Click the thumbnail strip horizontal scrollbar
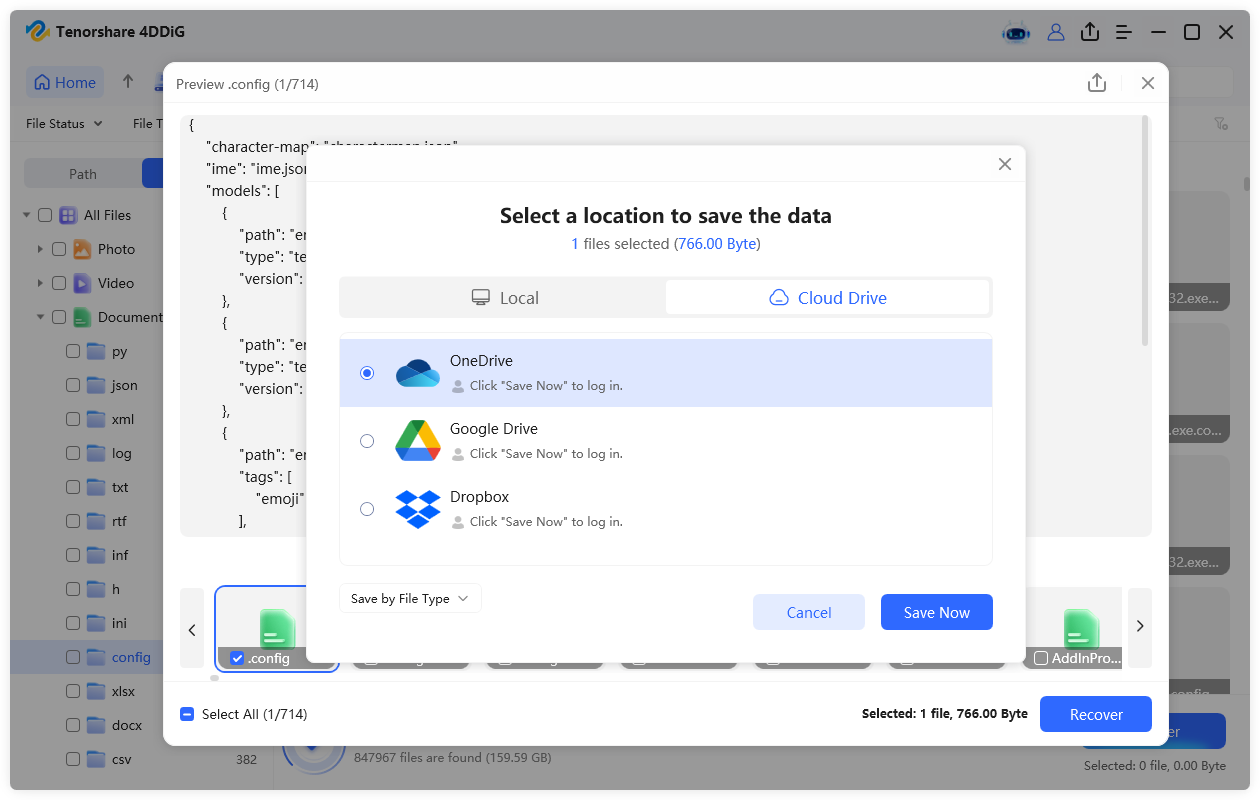The image size is (1260, 800). click(x=214, y=678)
